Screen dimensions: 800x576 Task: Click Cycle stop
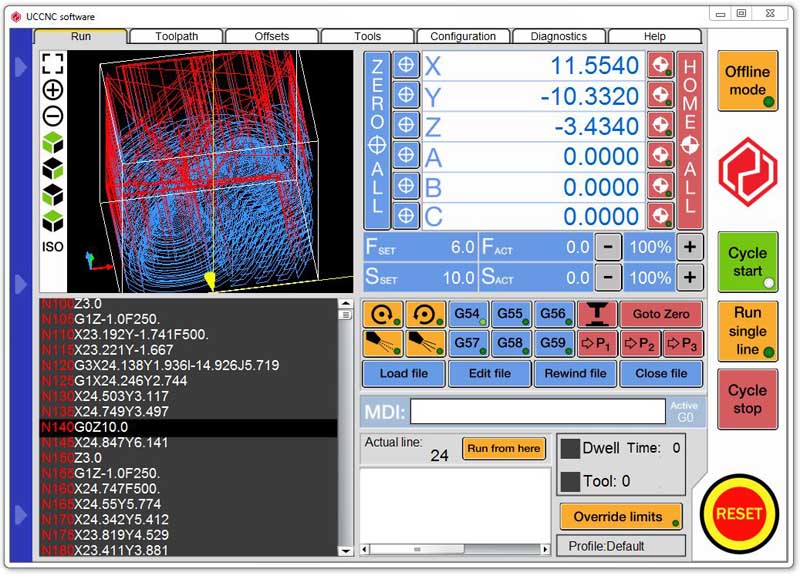coord(747,399)
